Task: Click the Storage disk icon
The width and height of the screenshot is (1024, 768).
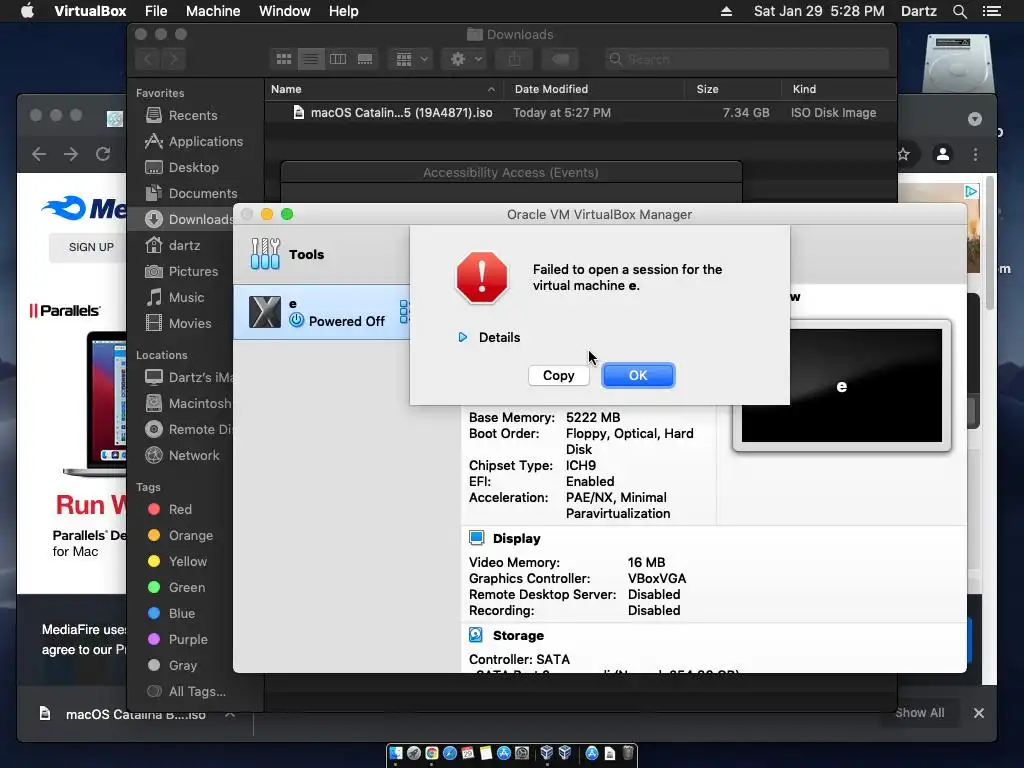Action: pos(476,635)
